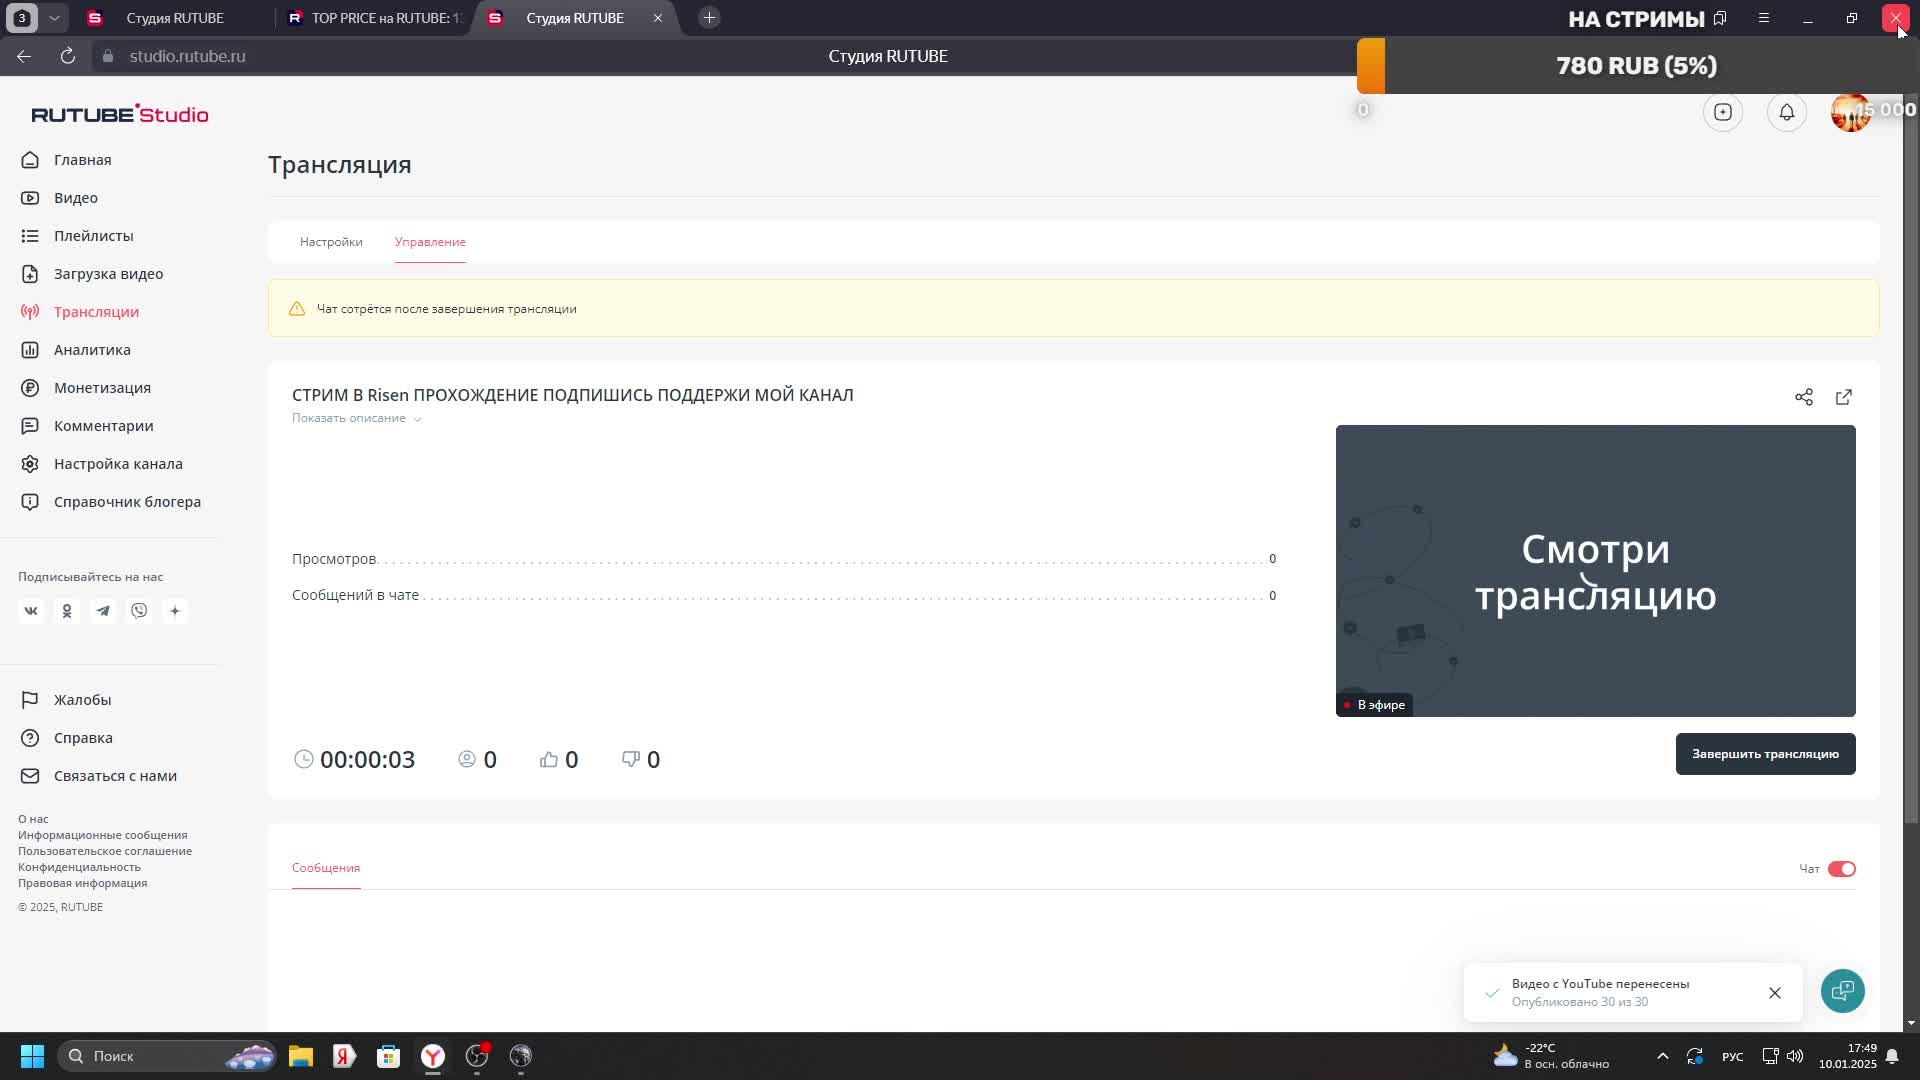Click the studio.rutube.ru address bar
The width and height of the screenshot is (1920, 1080).
(x=187, y=56)
